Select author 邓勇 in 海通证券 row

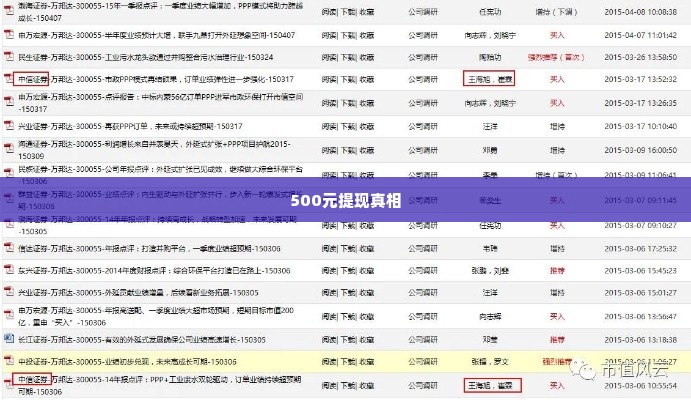click(490, 150)
